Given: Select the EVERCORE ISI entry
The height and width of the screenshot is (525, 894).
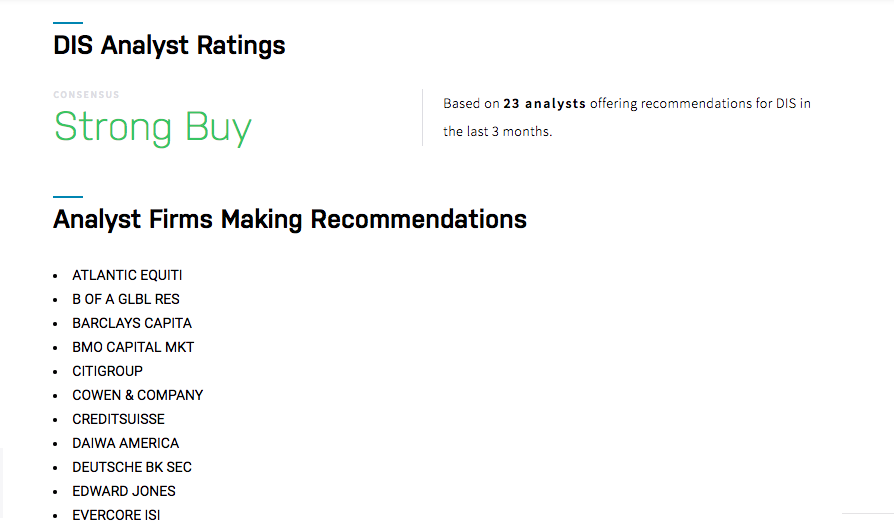Looking at the screenshot, I should [x=116, y=515].
